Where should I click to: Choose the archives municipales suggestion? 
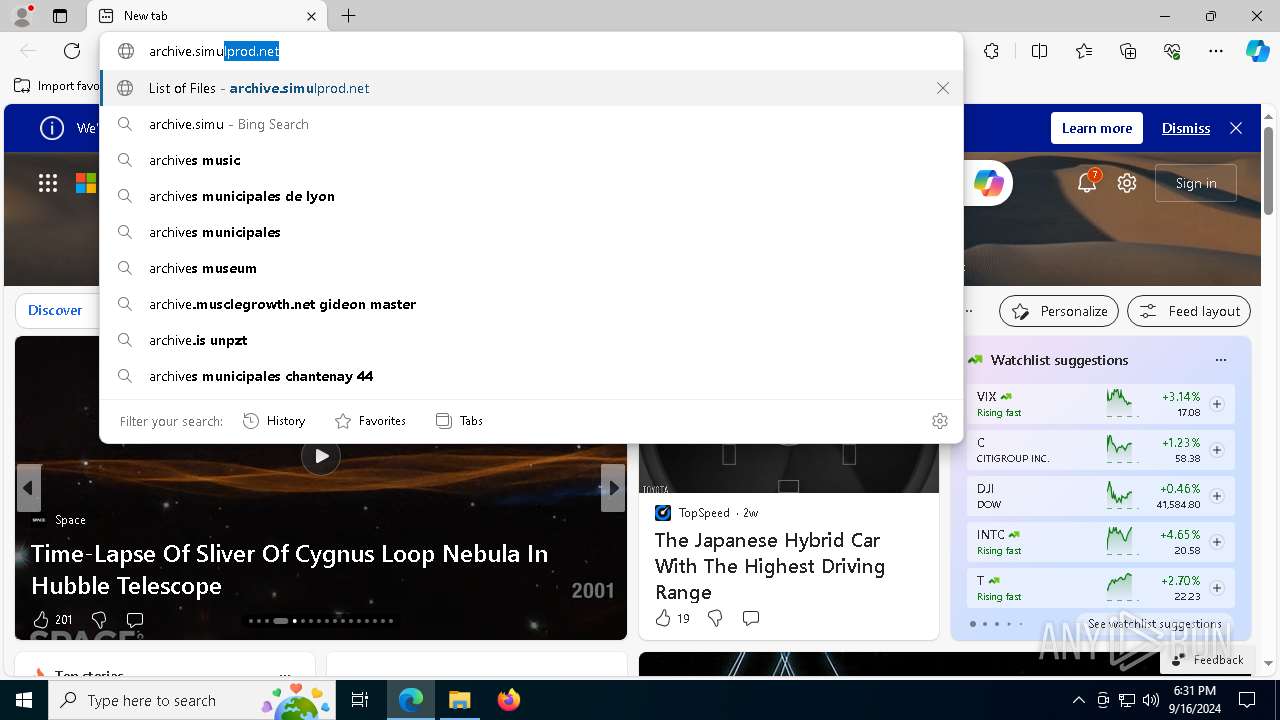[x=531, y=232]
